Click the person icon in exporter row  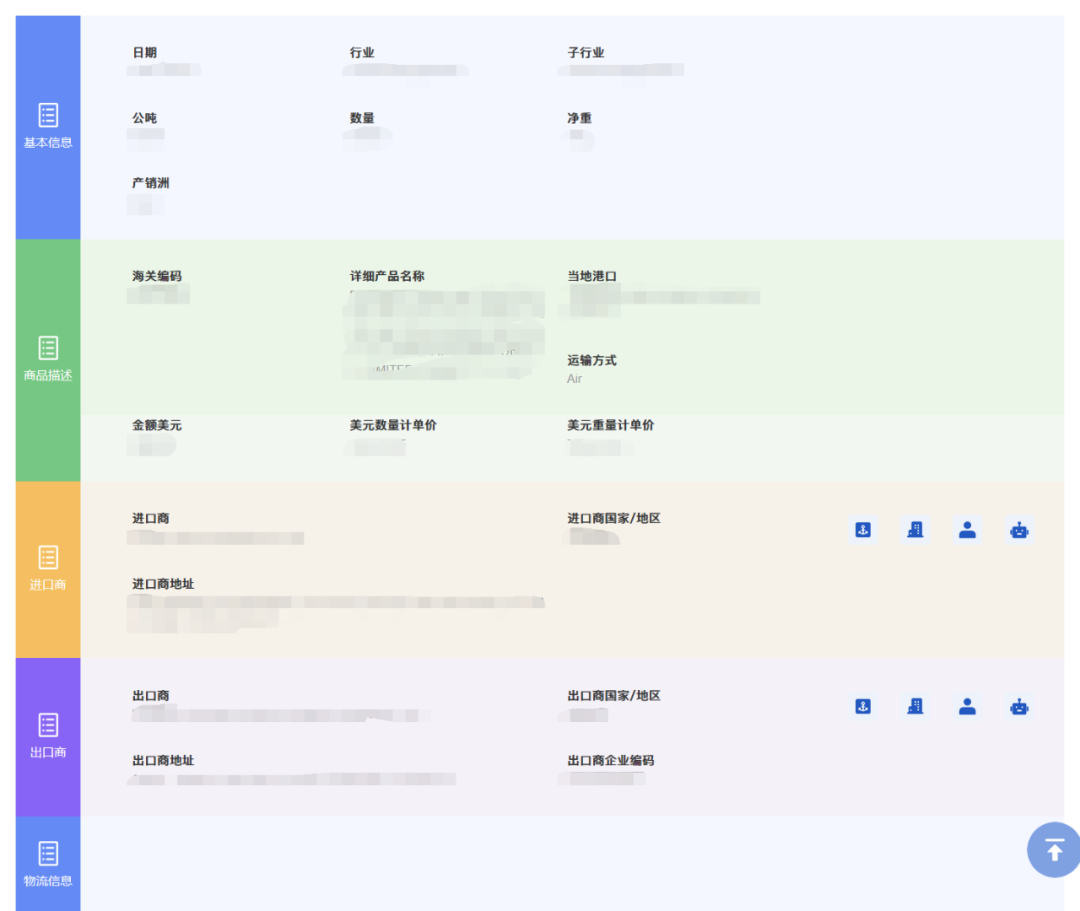point(967,707)
